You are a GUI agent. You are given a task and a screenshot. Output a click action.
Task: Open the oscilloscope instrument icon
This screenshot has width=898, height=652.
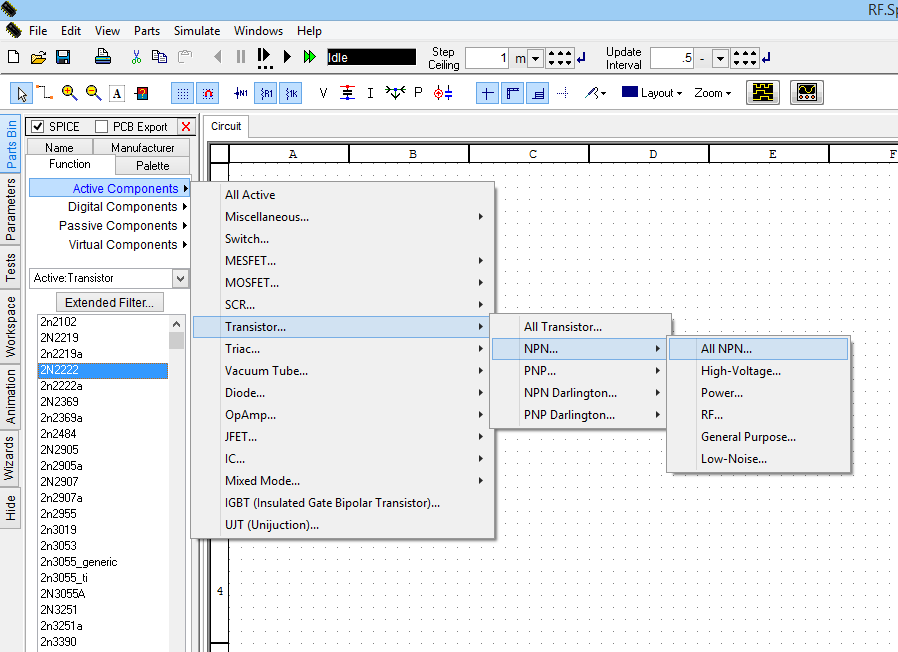pyautogui.click(x=806, y=93)
